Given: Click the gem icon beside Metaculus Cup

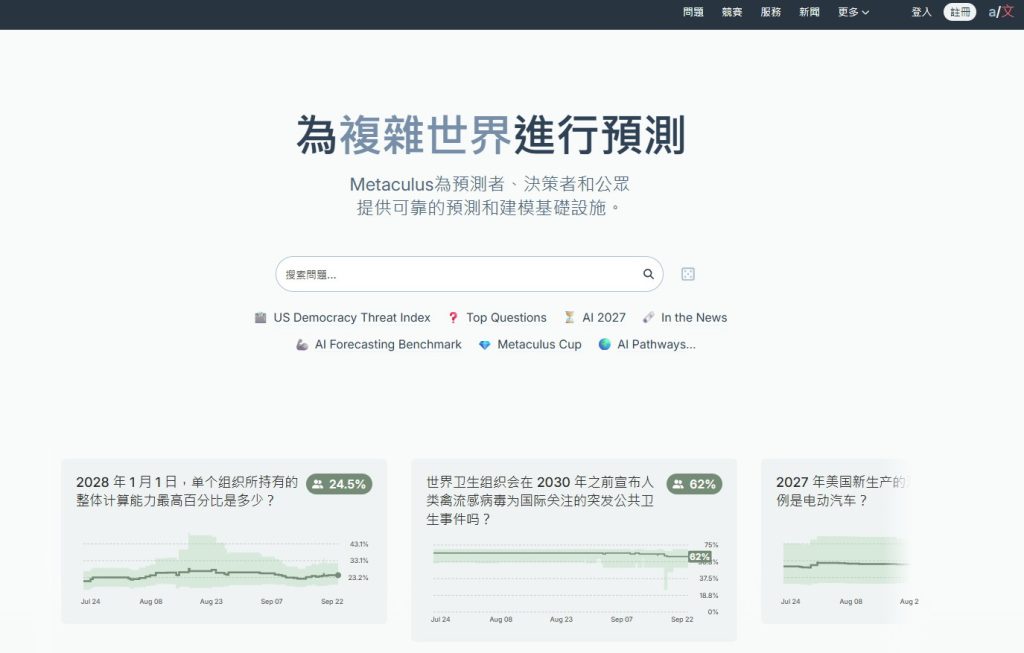Looking at the screenshot, I should [x=485, y=345].
